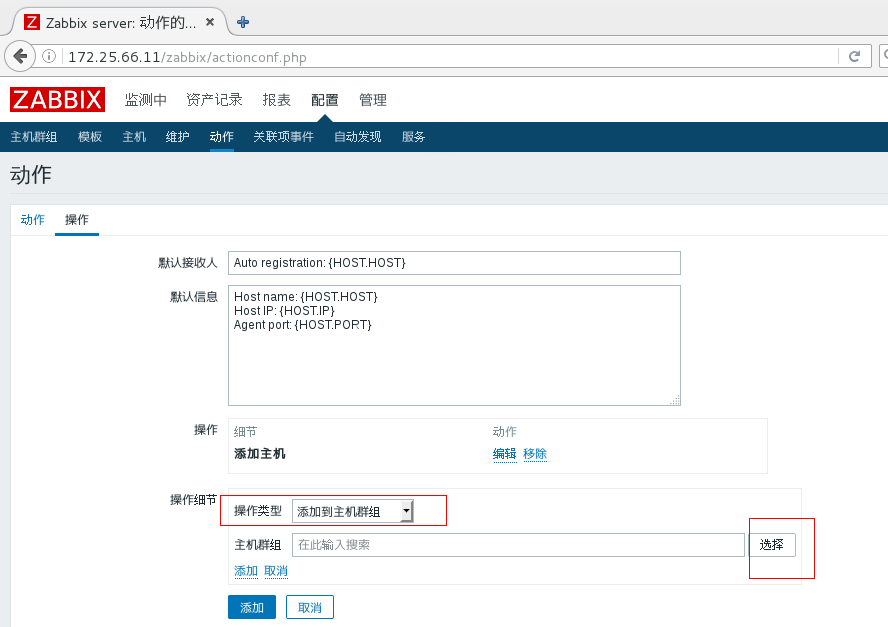Click the 取消 button at the bottom
Image resolution: width=888 pixels, height=627 pixels.
(309, 607)
